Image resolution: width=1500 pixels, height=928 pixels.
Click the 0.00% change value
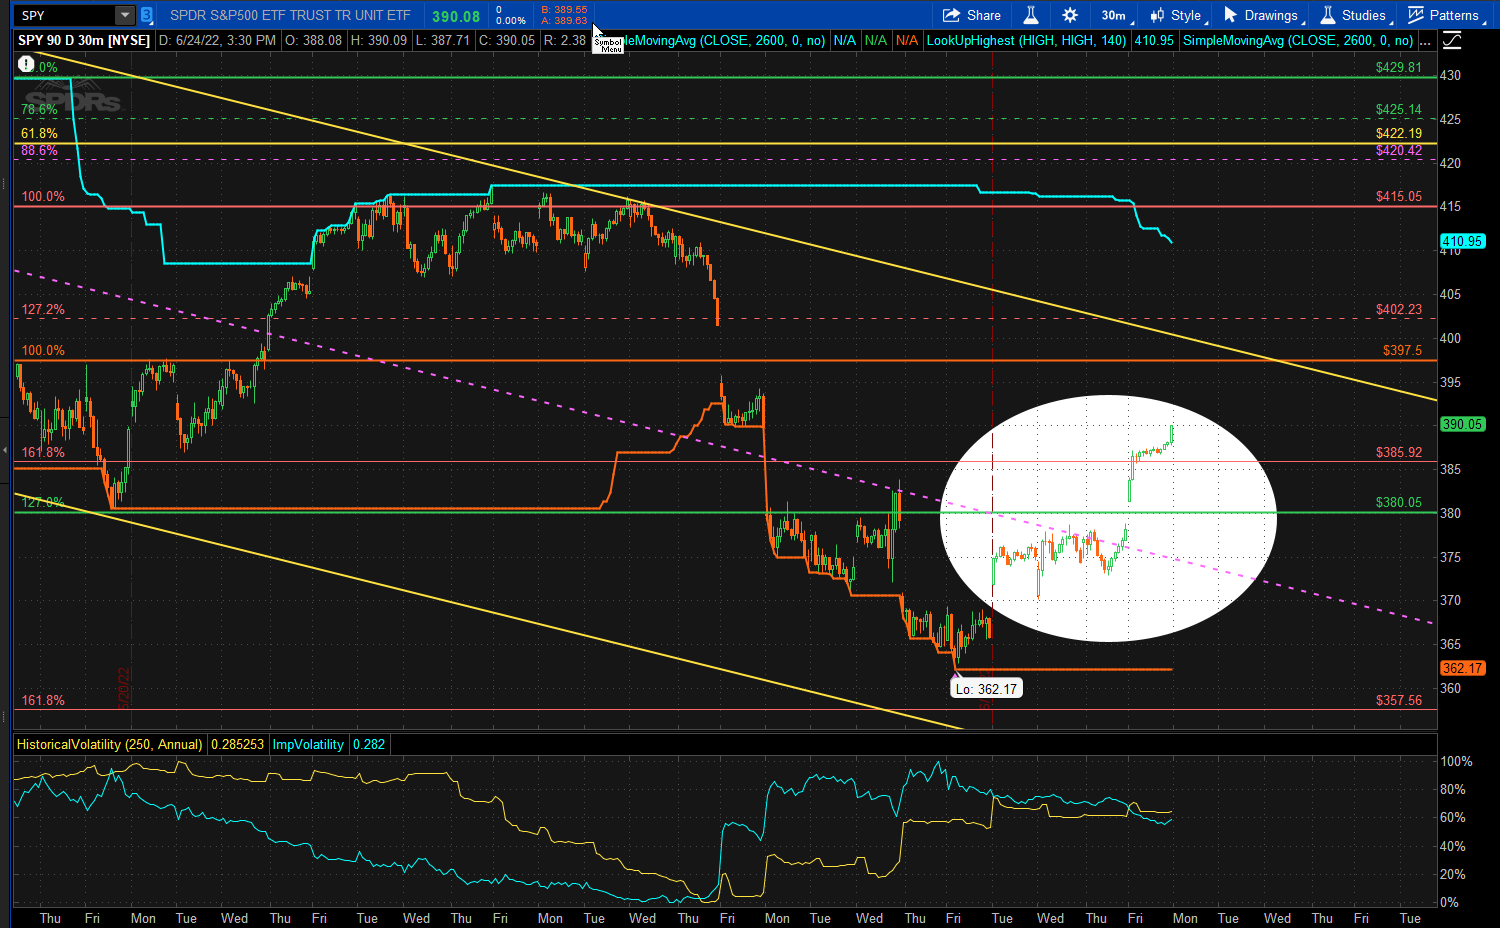511,20
